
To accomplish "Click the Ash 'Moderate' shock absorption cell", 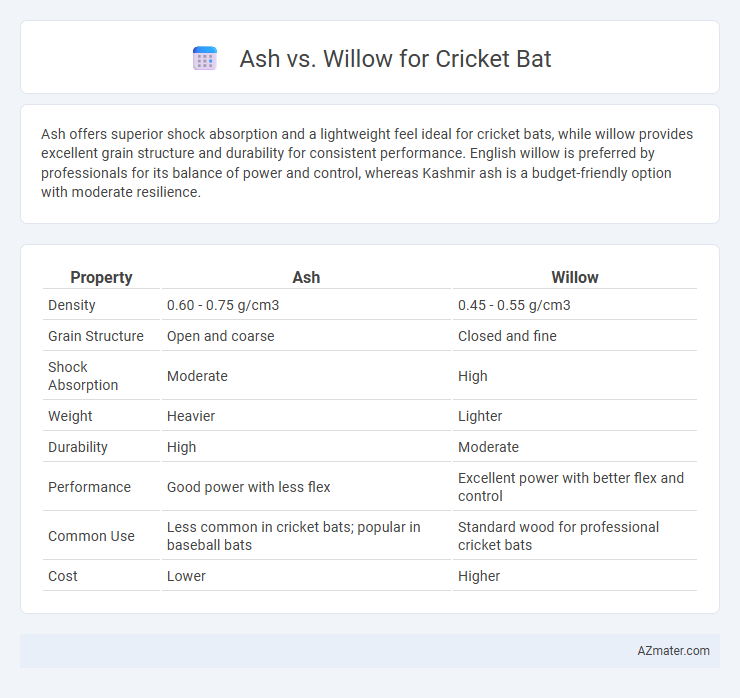I will click(x=197, y=376).
